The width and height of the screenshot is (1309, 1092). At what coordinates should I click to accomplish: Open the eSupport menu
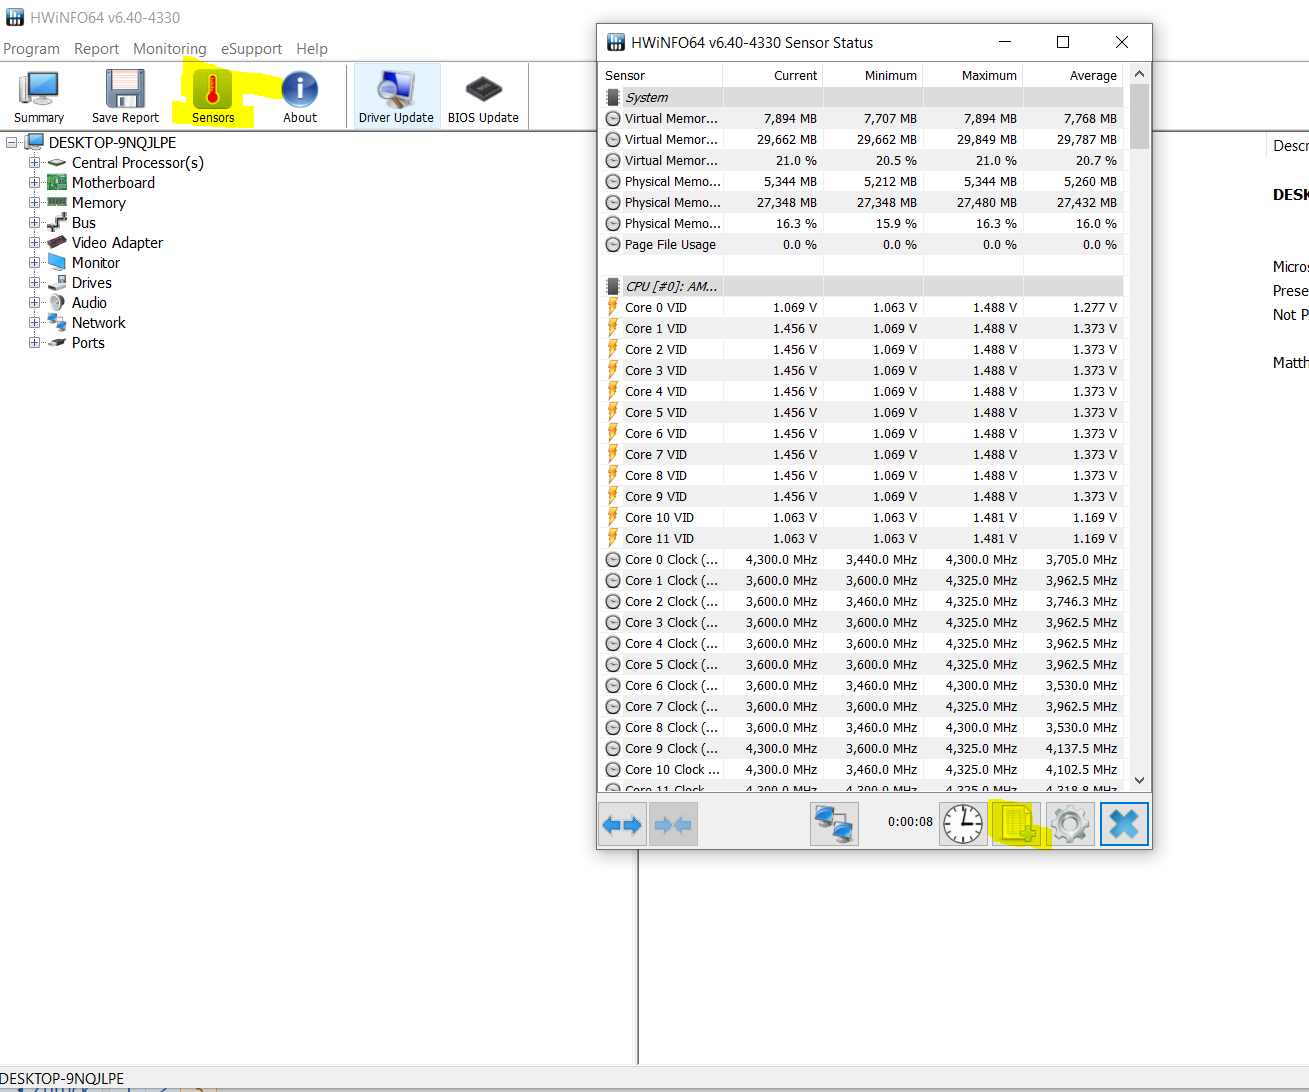click(251, 48)
